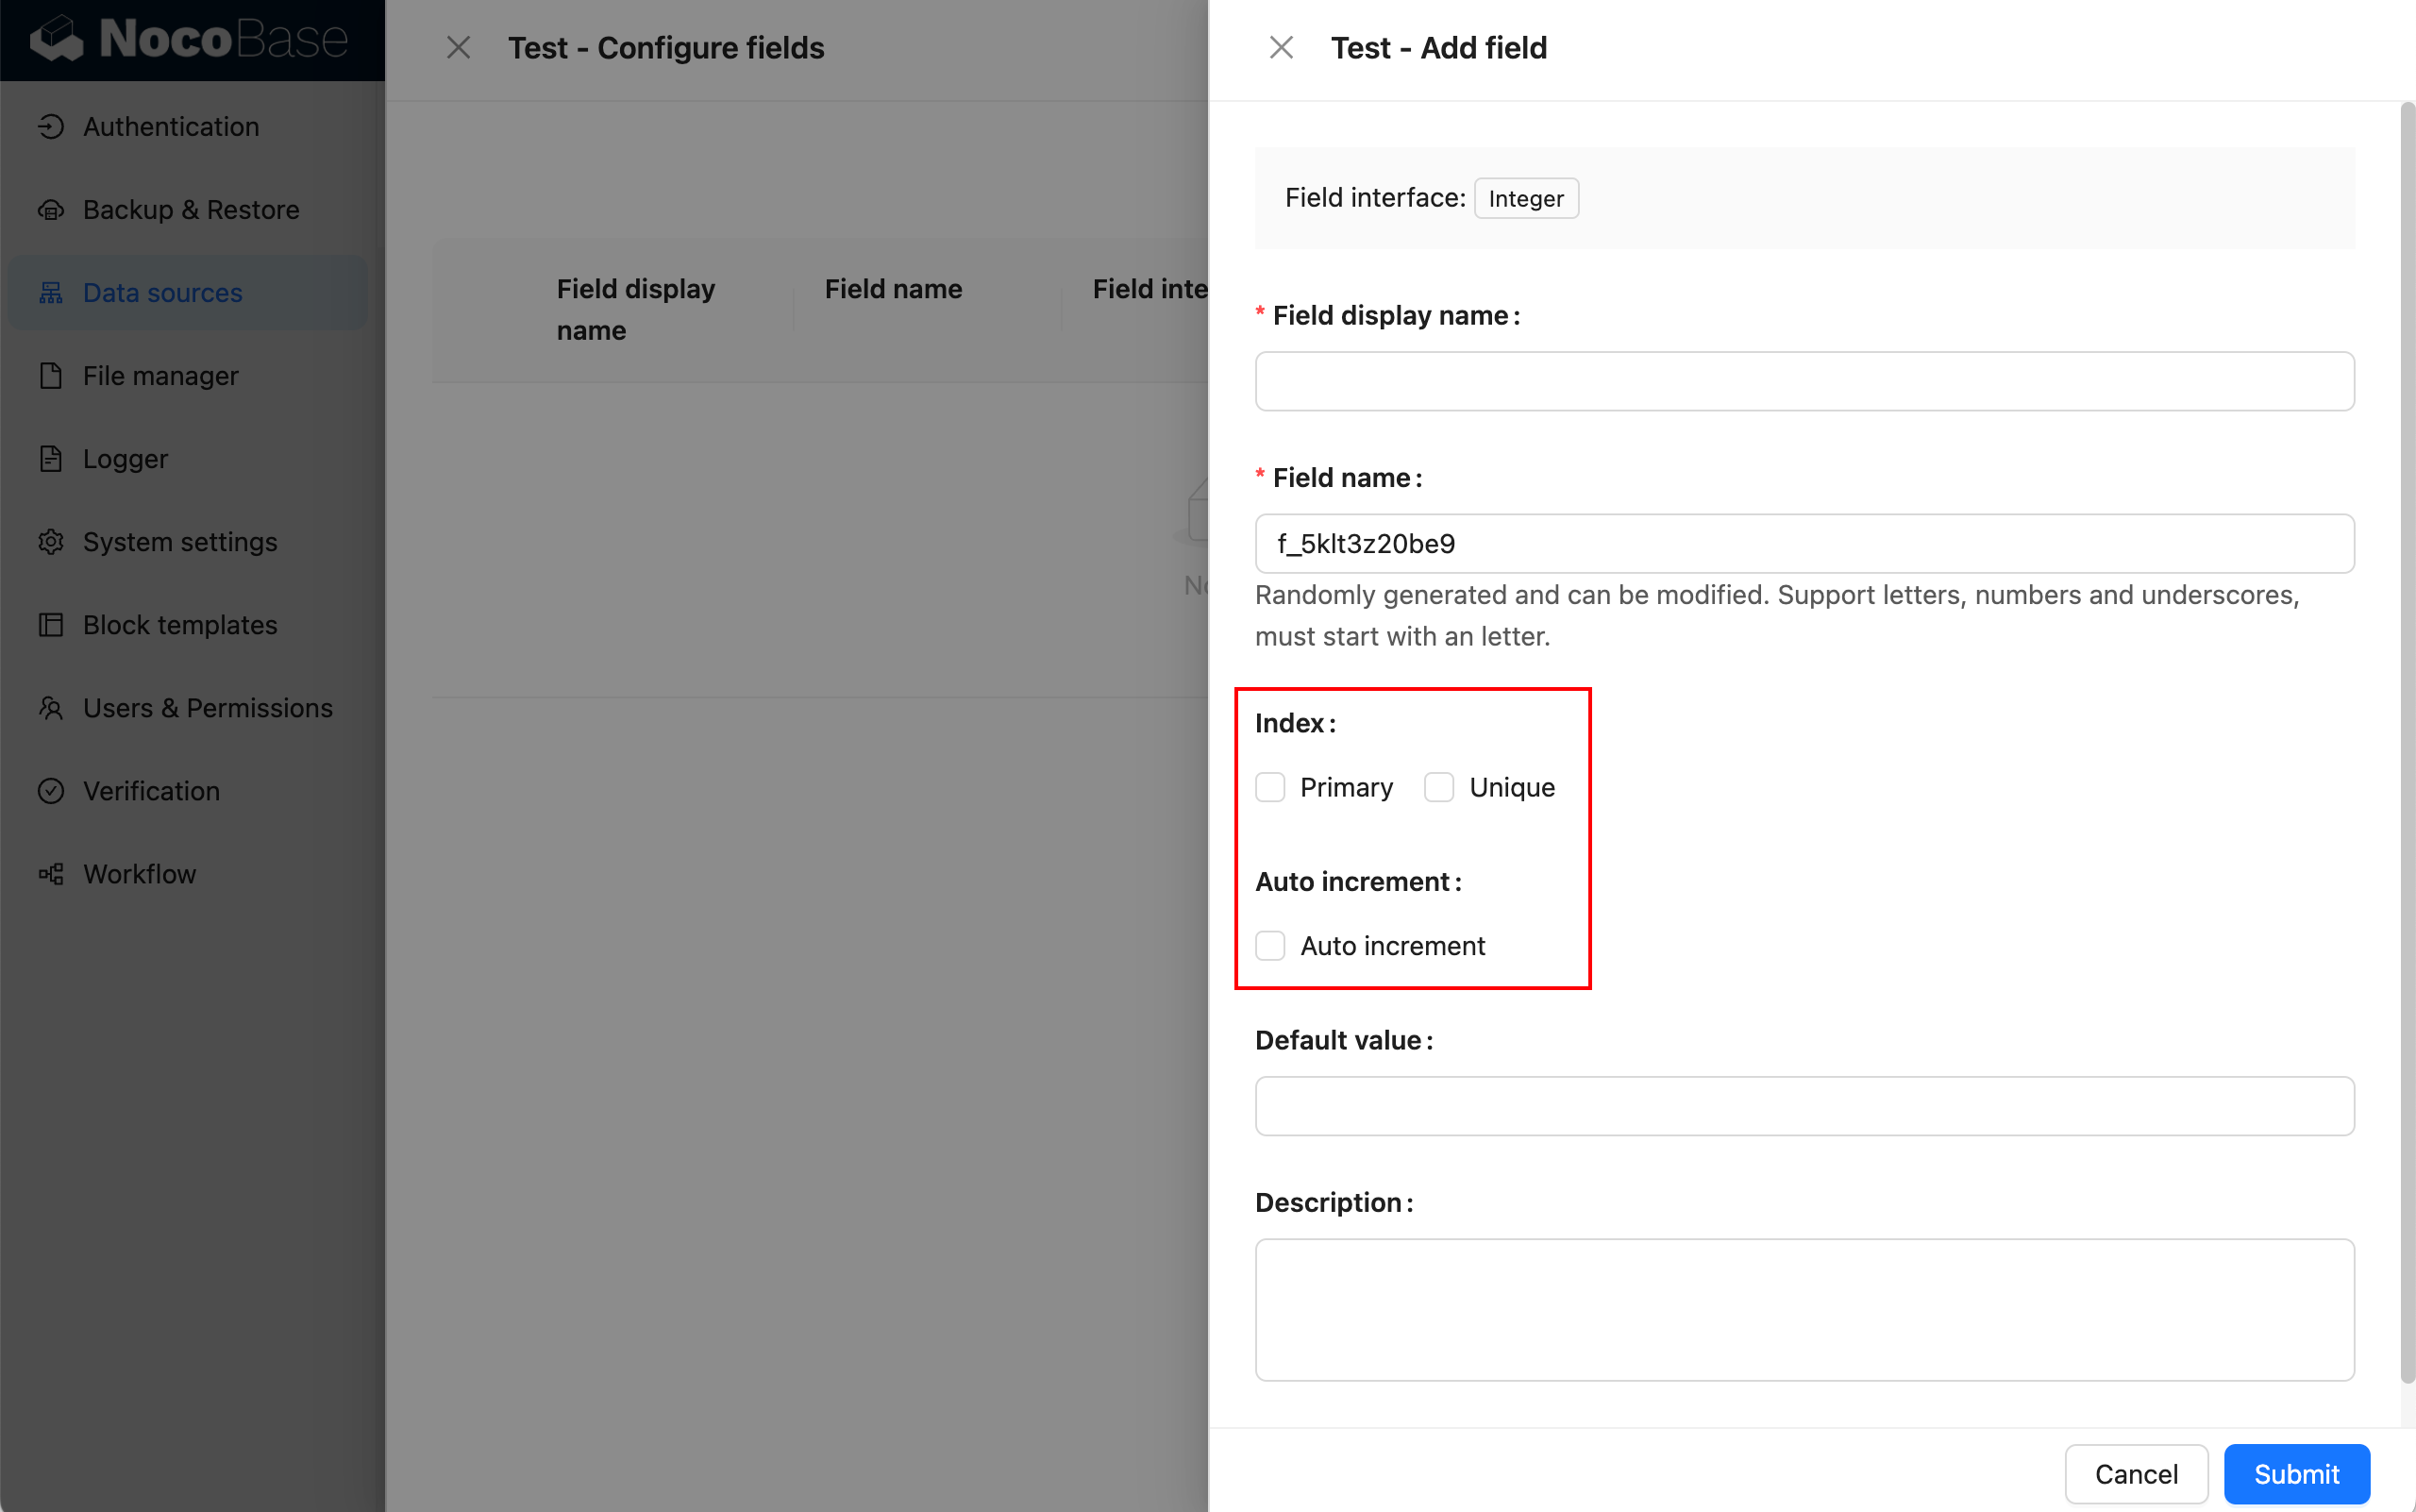Click the Verification sidebar icon
The image size is (2416, 1512).
tap(51, 791)
